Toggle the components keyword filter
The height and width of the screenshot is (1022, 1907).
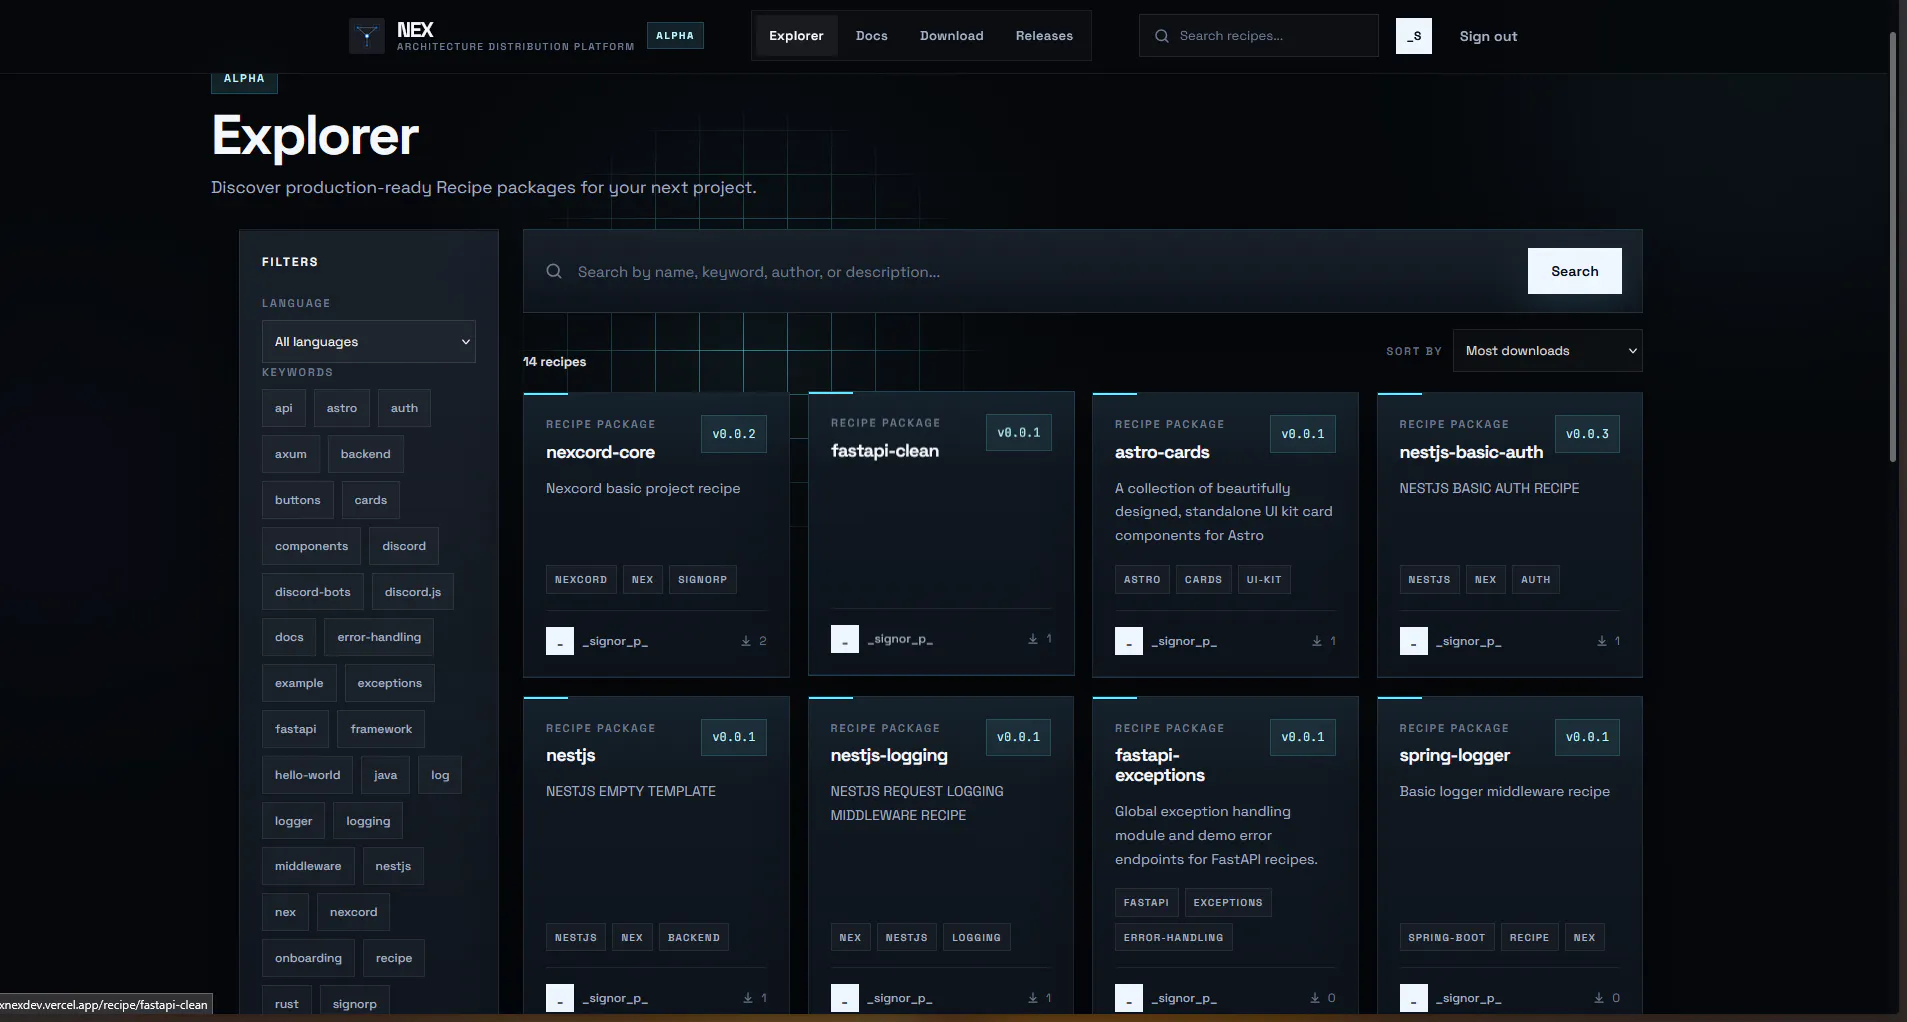(312, 546)
